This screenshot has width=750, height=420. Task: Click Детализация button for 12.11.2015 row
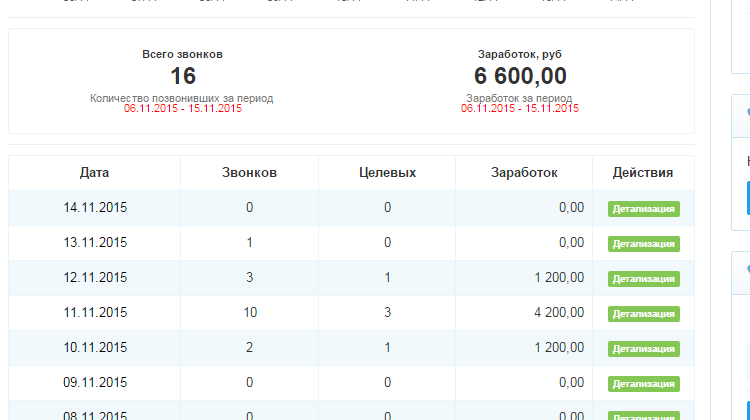click(644, 279)
